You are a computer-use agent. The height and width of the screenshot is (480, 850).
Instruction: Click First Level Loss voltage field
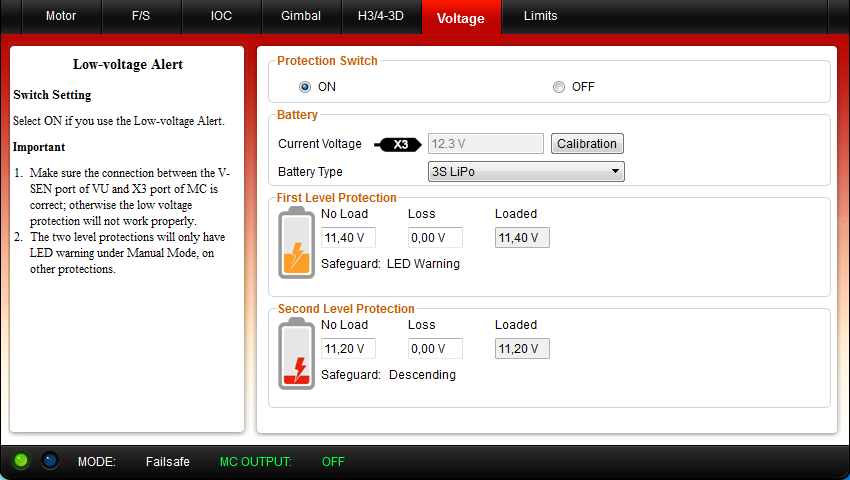(x=435, y=238)
